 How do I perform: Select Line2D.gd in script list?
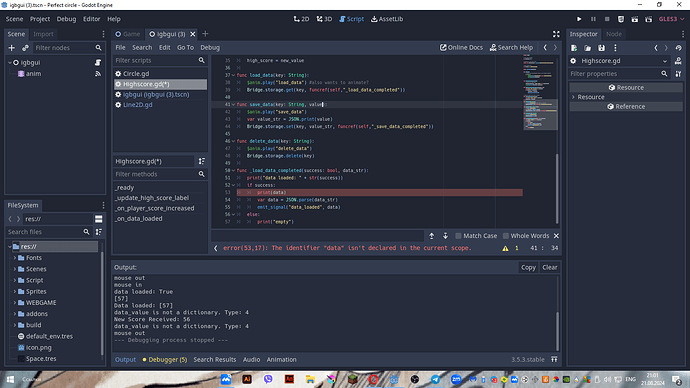(x=160, y=105)
